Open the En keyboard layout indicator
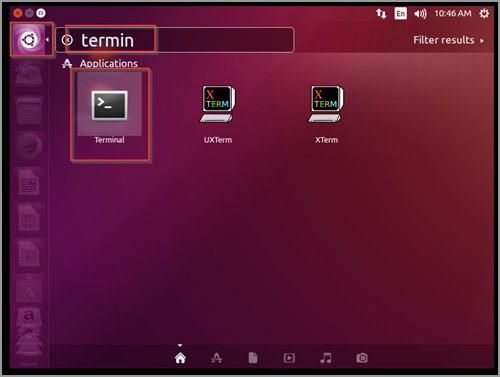The image size is (500, 377). pos(400,14)
